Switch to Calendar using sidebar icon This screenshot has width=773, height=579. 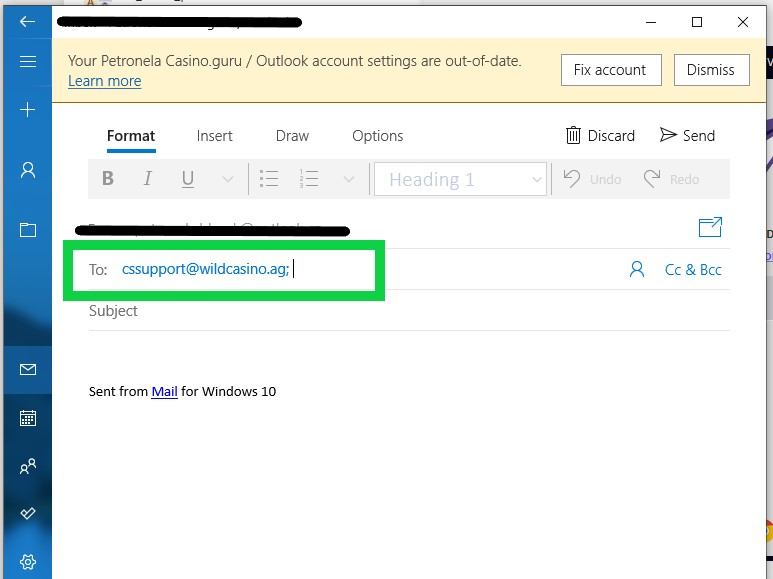click(x=27, y=418)
